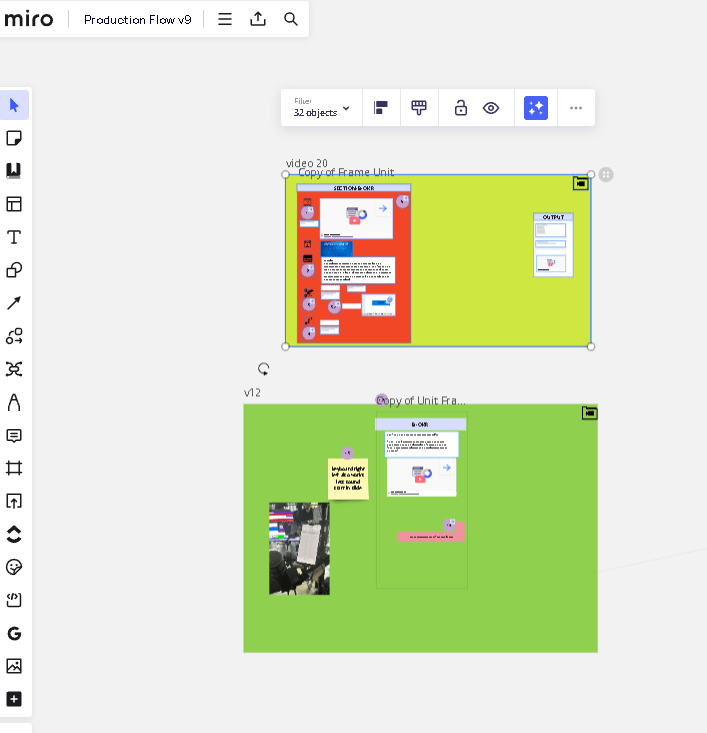Select the OUTPUT panel in video 20
Screen dimensions: 707x733
point(553,245)
